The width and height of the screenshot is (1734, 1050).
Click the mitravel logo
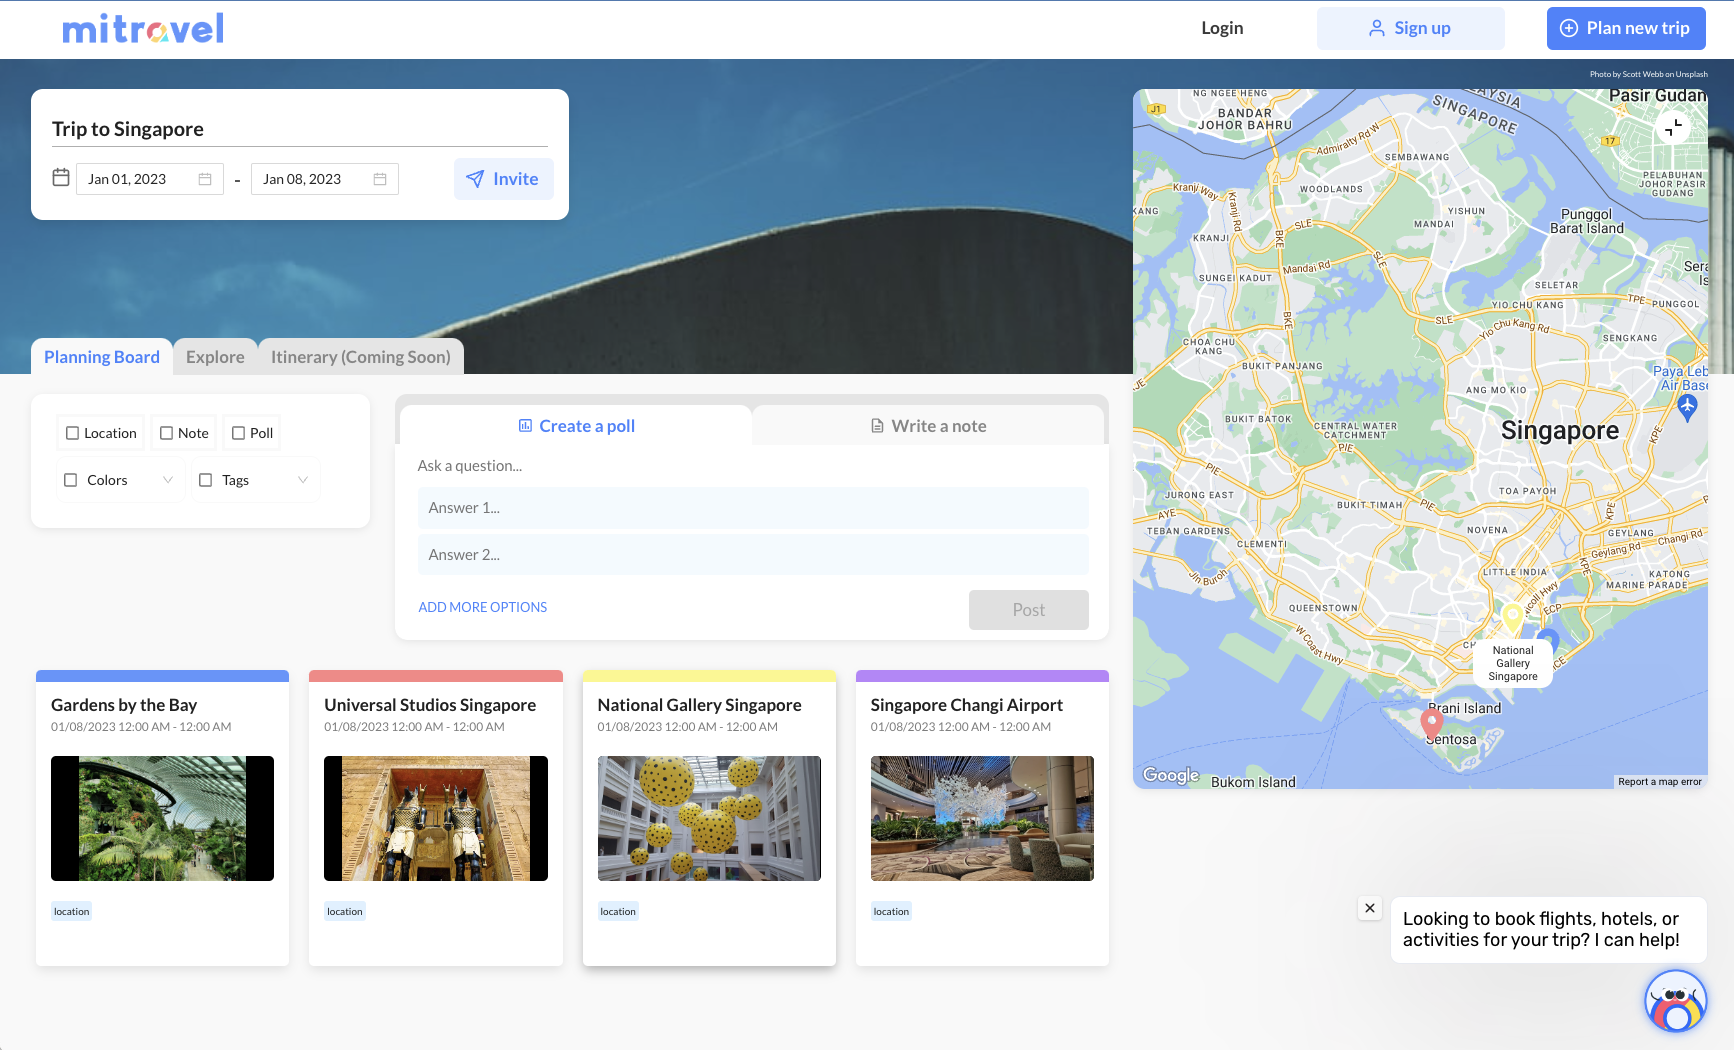[143, 29]
